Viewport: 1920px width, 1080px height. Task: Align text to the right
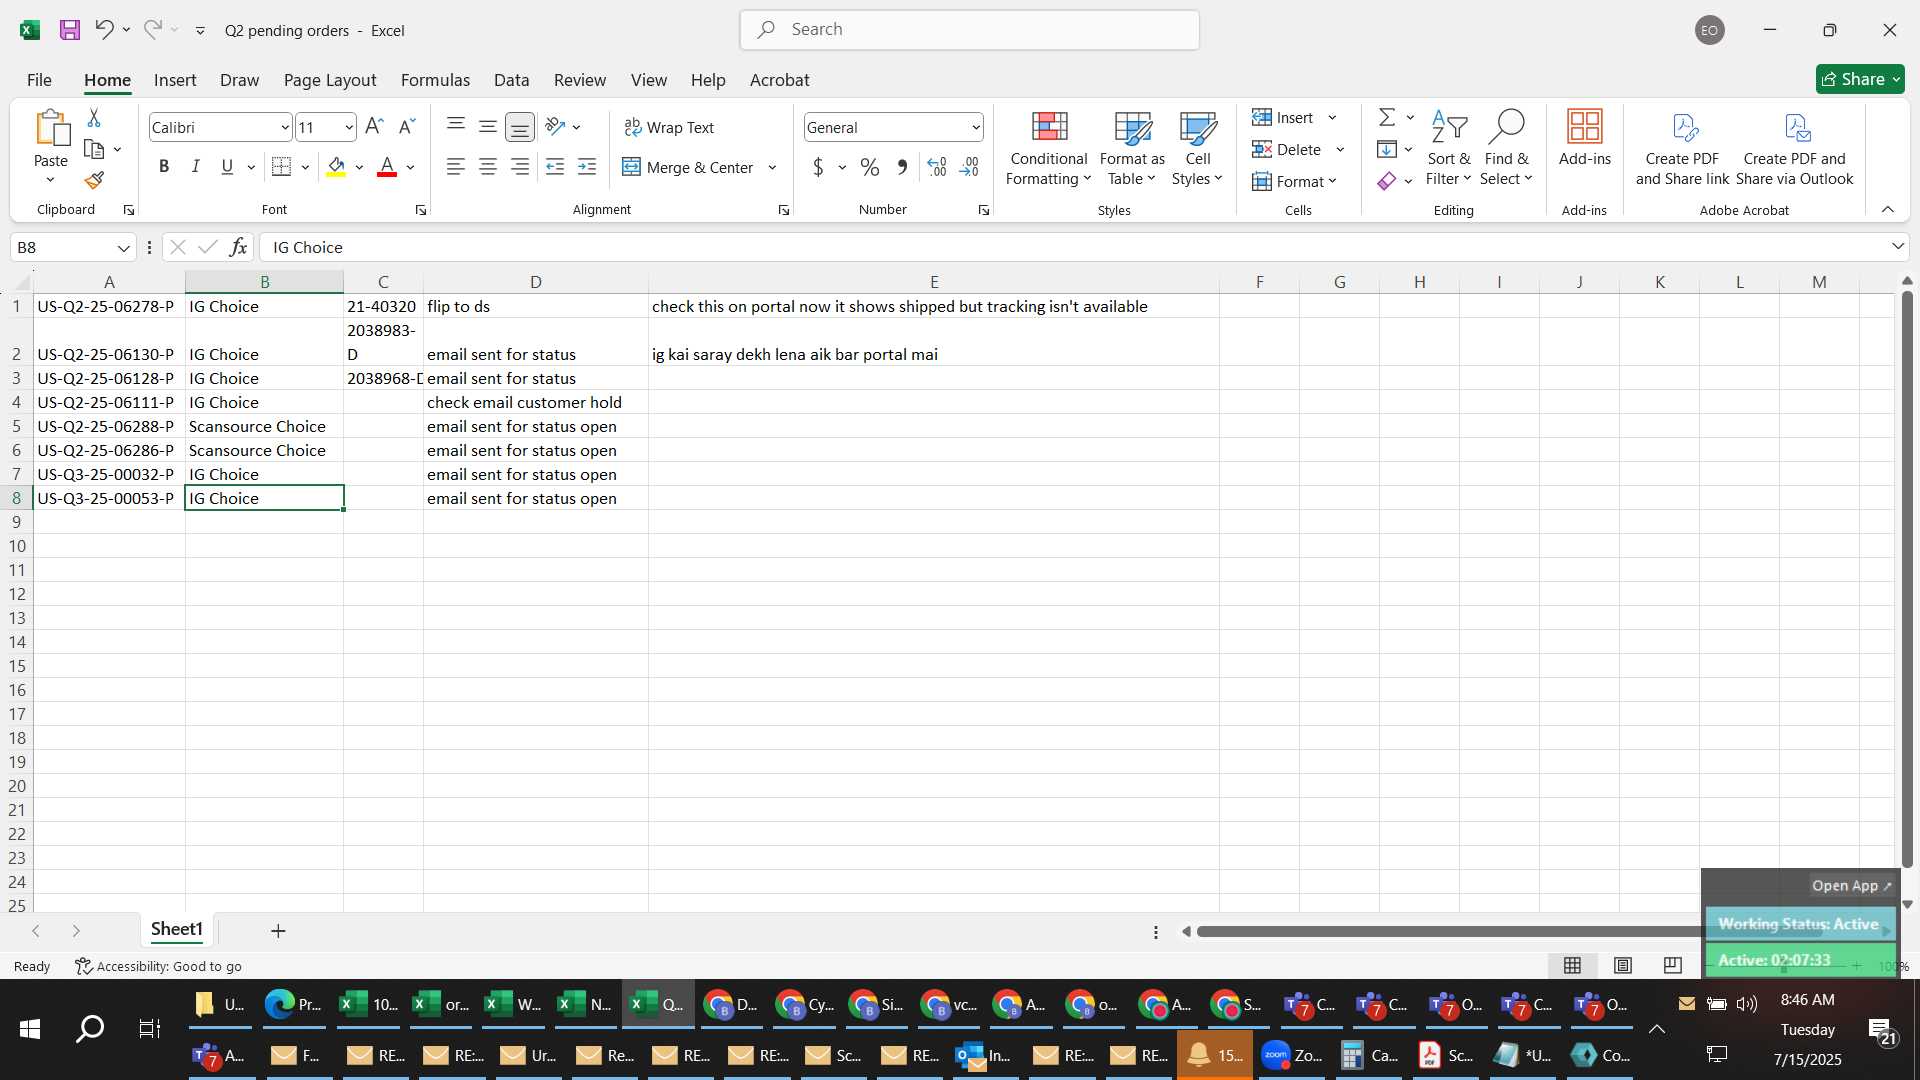520,167
